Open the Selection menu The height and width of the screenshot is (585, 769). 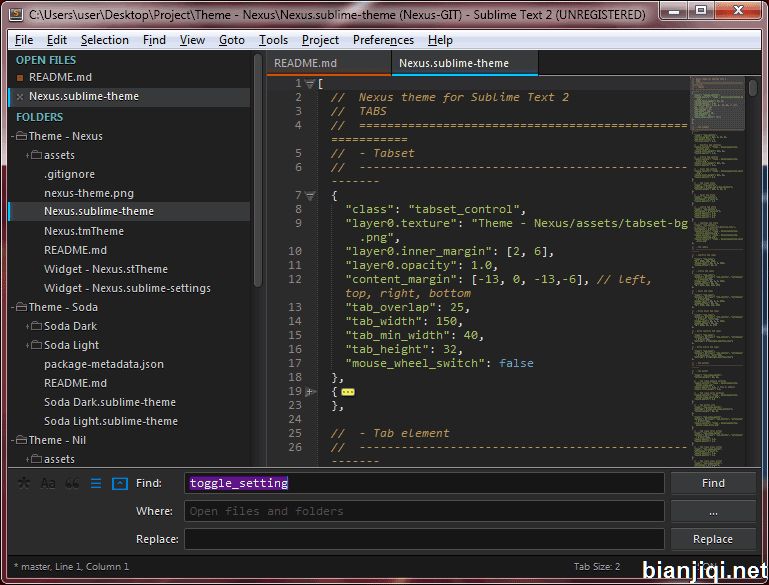click(x=104, y=40)
